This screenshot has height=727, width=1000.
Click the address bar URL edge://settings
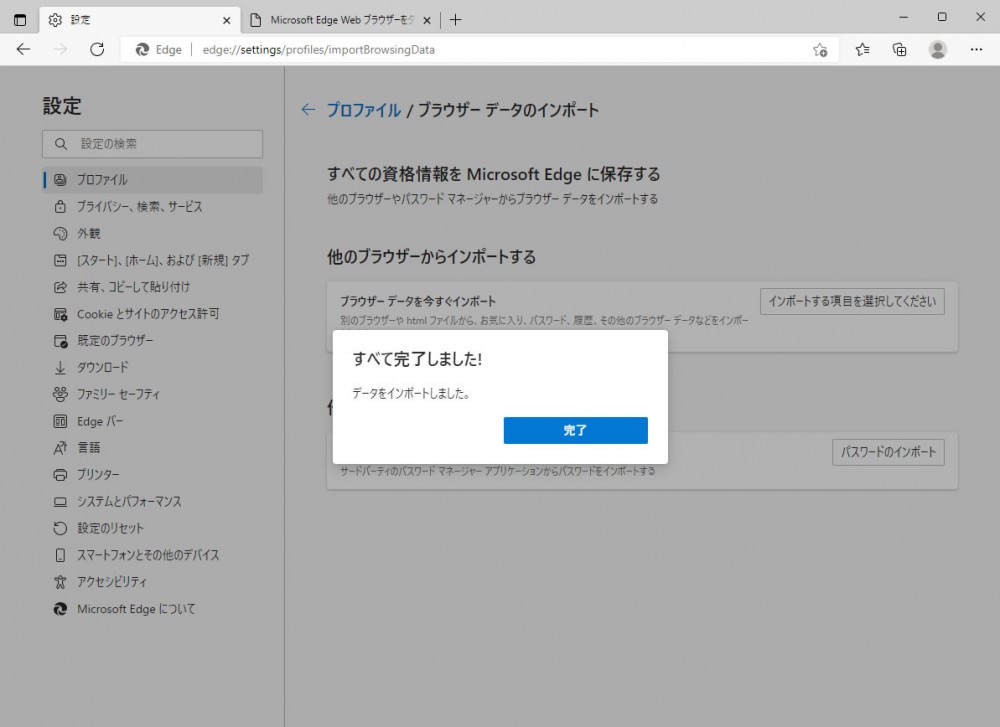coord(318,50)
